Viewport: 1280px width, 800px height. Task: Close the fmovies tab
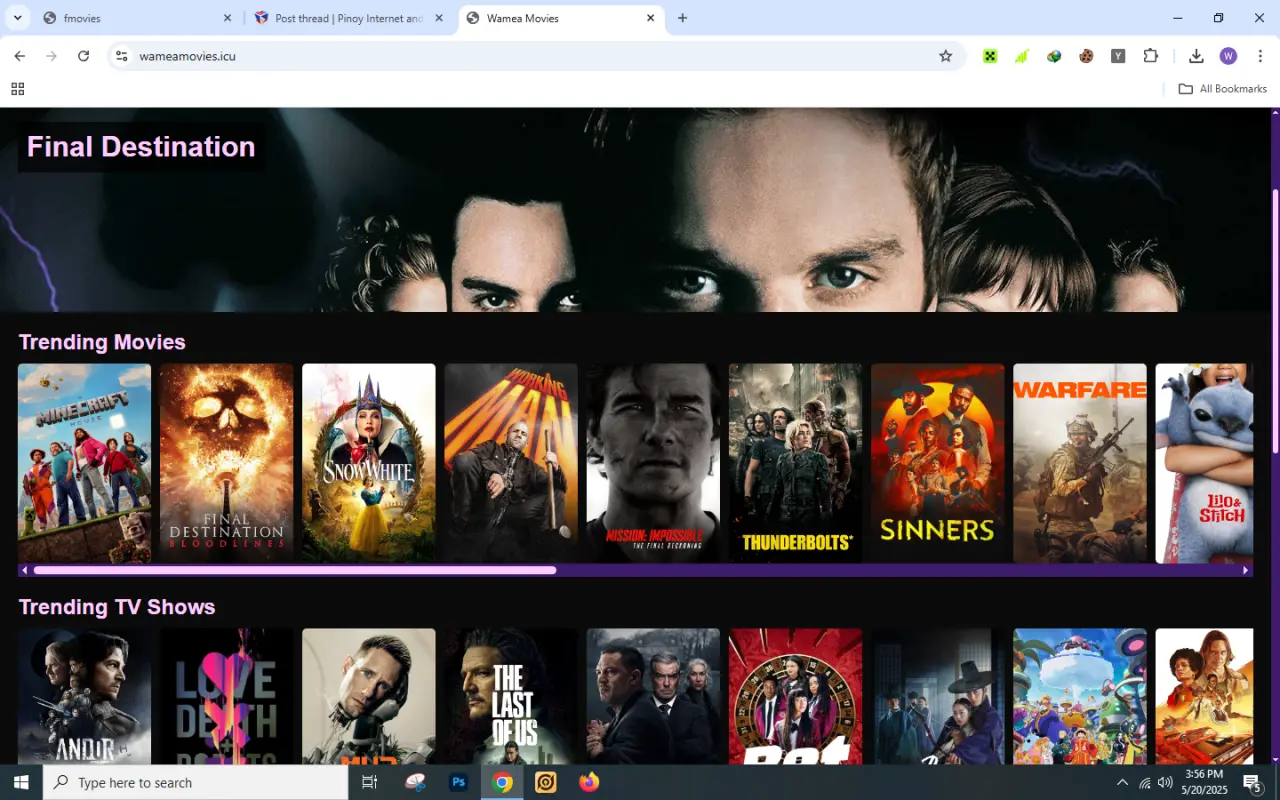[227, 18]
